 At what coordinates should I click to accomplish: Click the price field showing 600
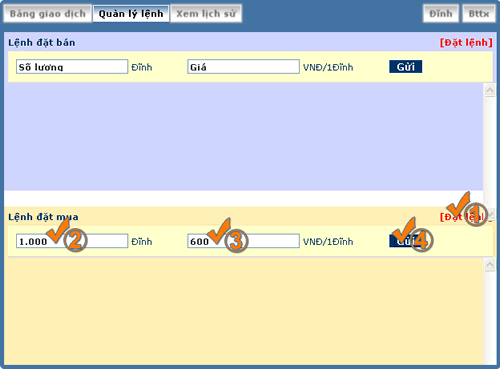pyautogui.click(x=243, y=241)
